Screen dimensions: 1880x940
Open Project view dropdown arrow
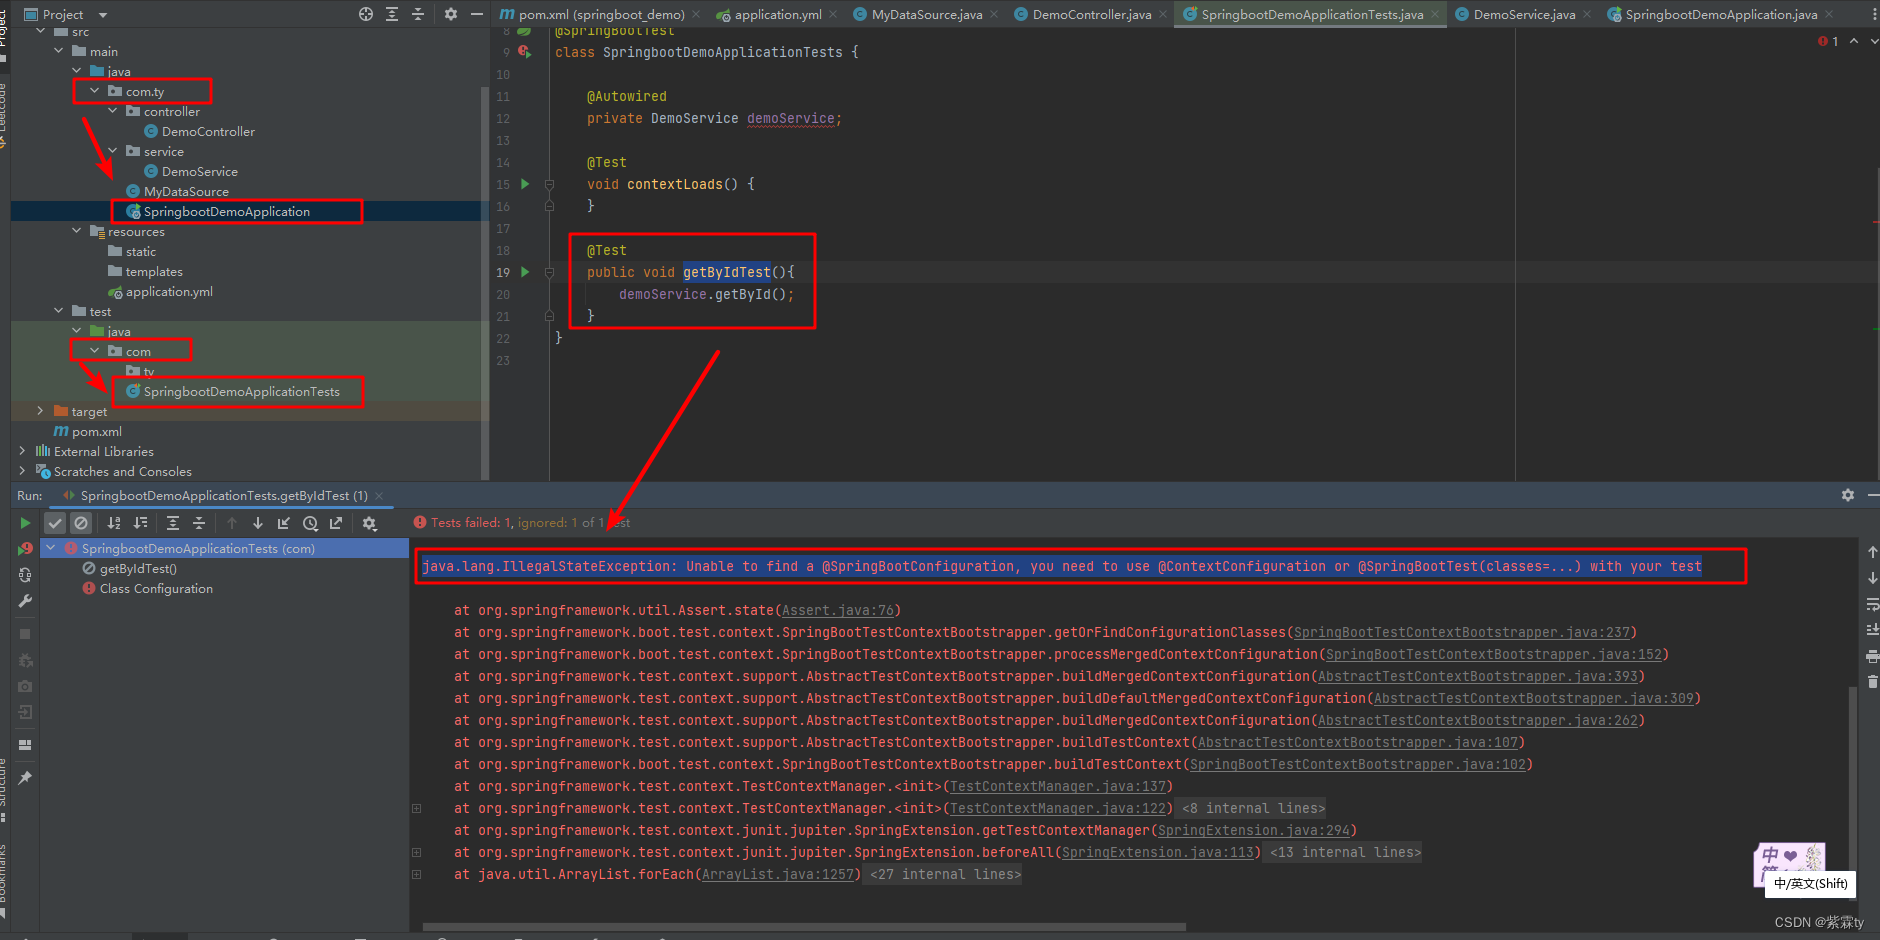coord(103,15)
